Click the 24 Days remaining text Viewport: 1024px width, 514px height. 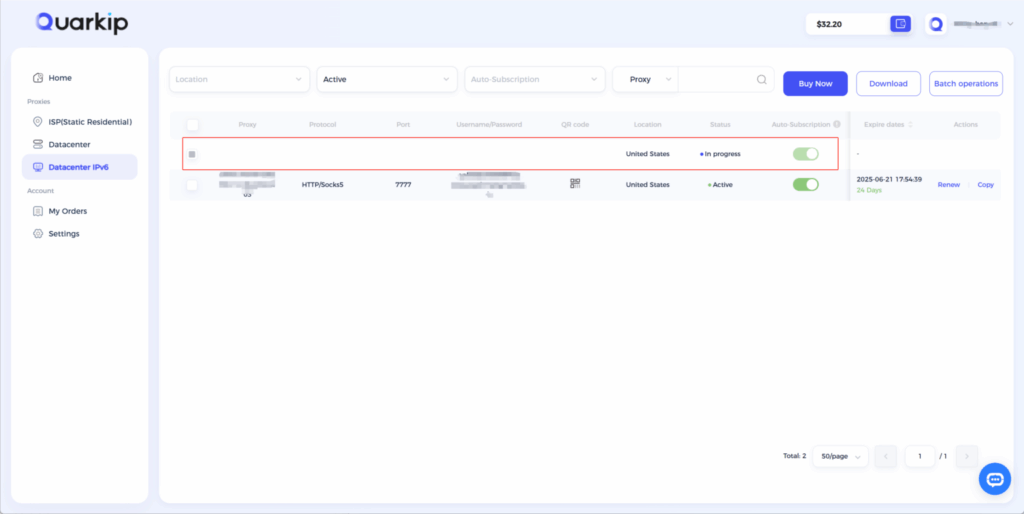point(869,191)
